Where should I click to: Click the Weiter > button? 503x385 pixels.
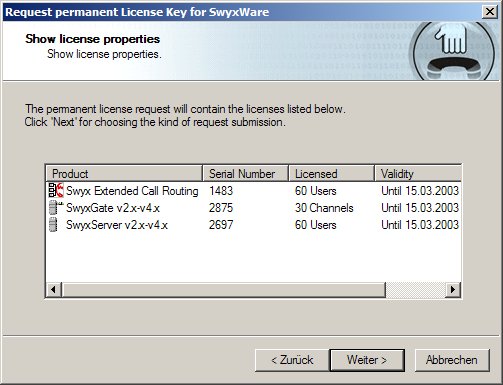[367, 360]
